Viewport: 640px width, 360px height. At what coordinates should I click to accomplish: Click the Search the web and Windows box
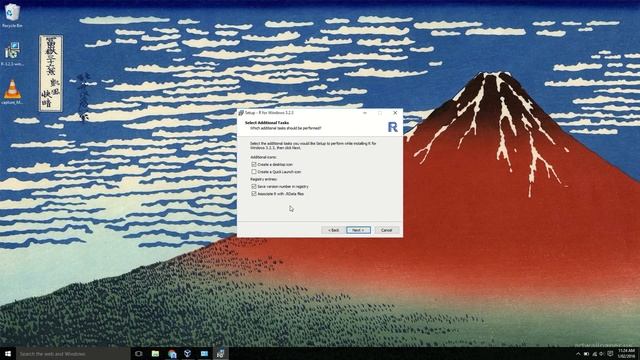coord(73,353)
